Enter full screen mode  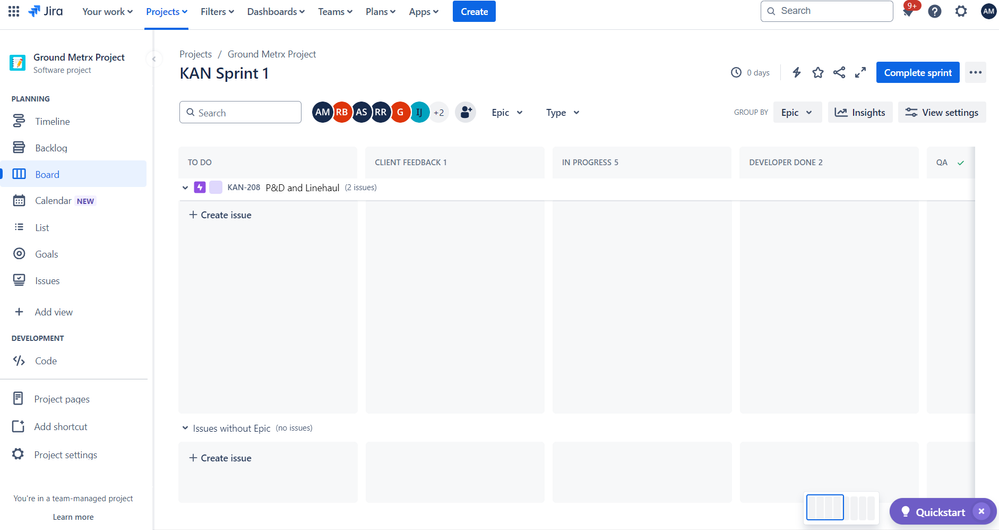[860, 73]
